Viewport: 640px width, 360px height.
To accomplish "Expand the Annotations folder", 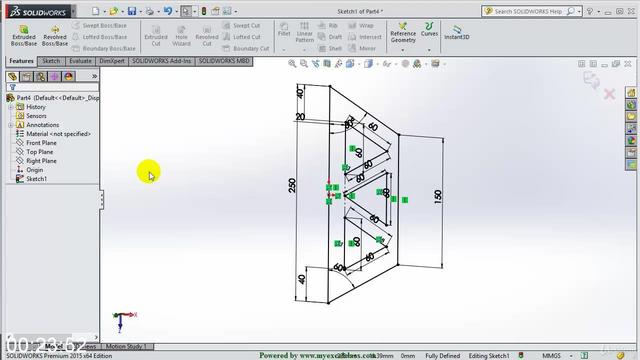I will [x=11, y=125].
